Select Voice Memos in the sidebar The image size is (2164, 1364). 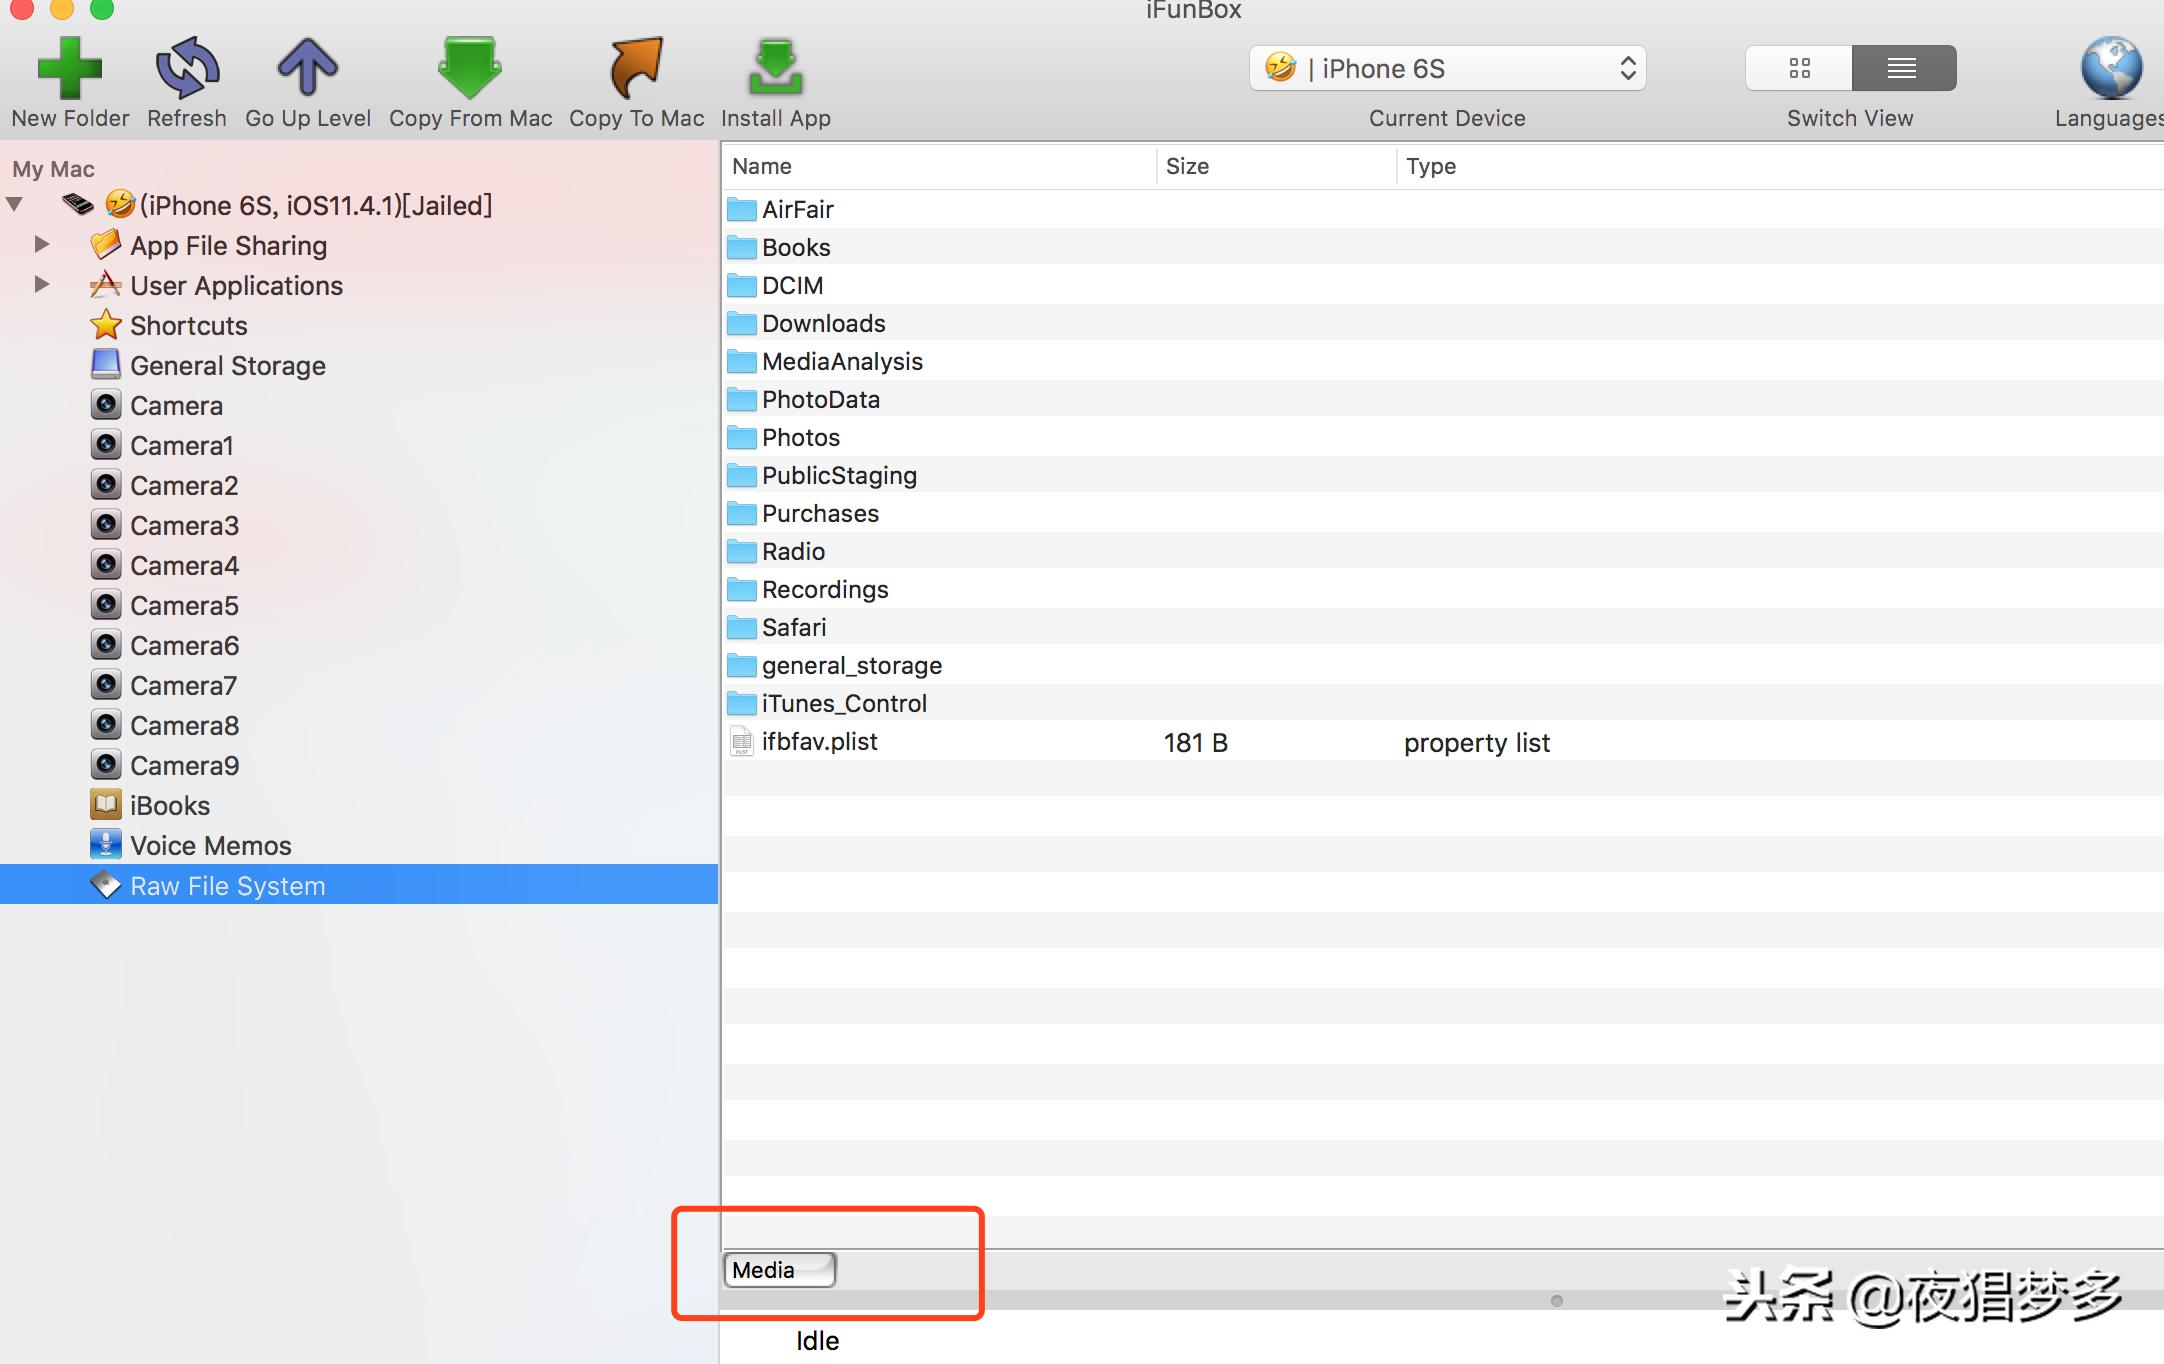pyautogui.click(x=210, y=846)
